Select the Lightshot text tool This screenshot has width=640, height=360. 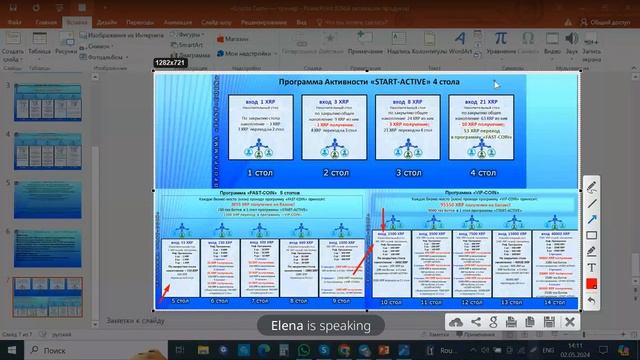click(x=591, y=268)
